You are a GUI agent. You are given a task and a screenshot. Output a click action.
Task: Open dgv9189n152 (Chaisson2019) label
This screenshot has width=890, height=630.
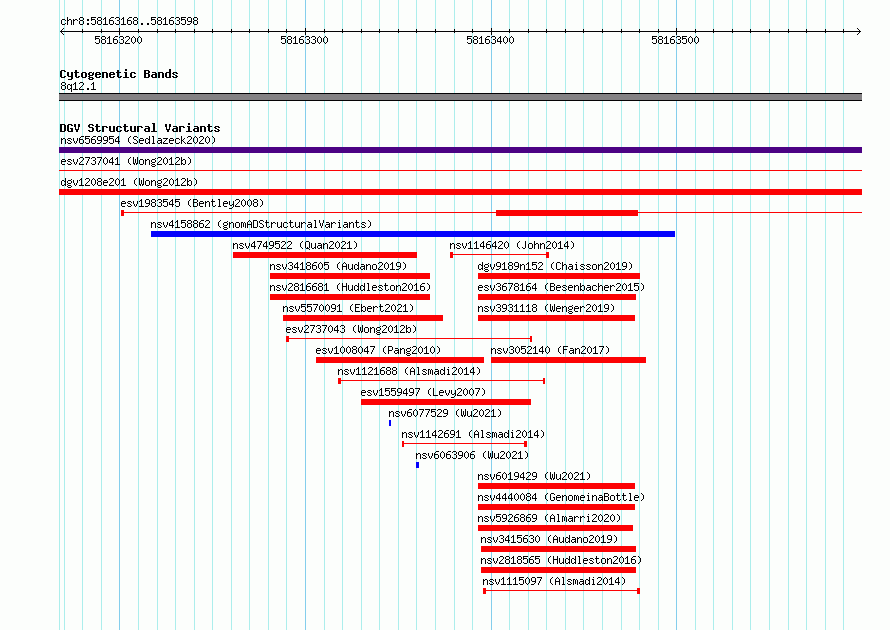pyautogui.click(x=555, y=266)
